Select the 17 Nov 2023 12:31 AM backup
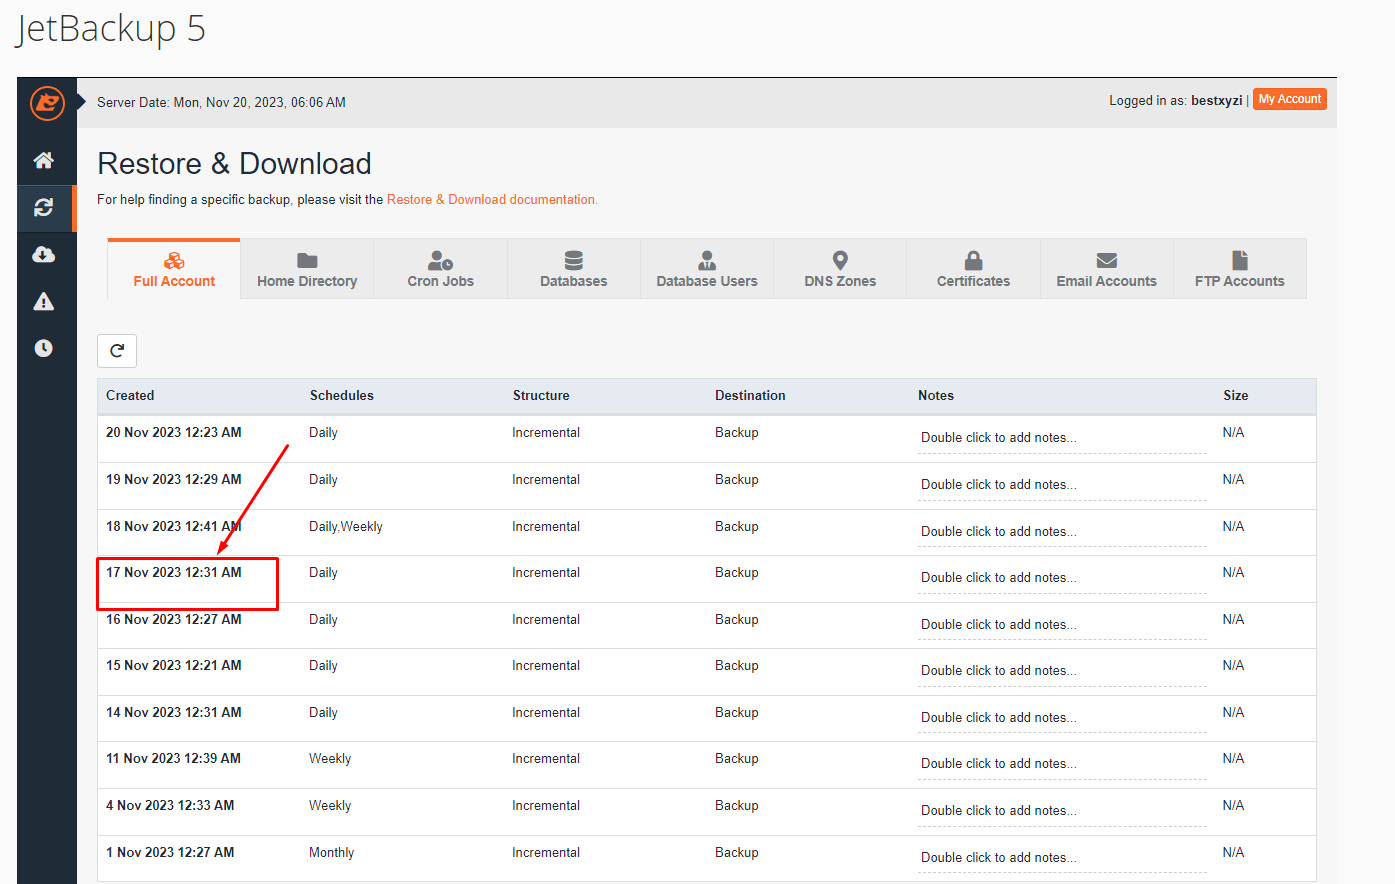1395x884 pixels. tap(174, 572)
